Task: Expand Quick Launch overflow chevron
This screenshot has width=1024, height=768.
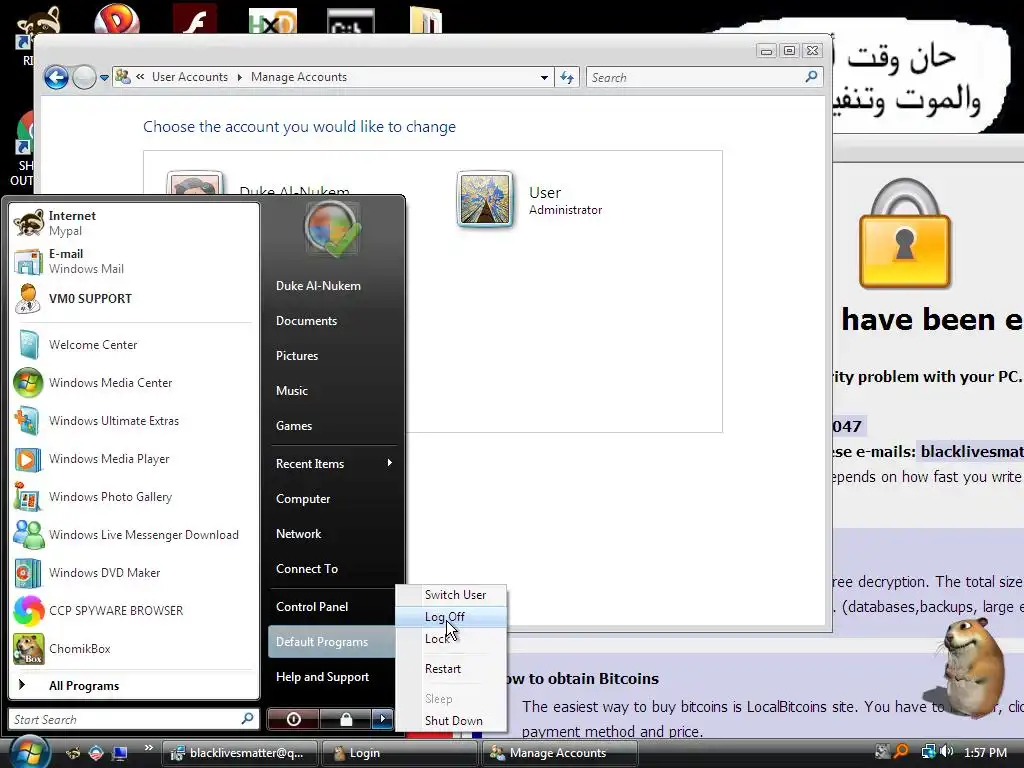Action: pos(149,748)
